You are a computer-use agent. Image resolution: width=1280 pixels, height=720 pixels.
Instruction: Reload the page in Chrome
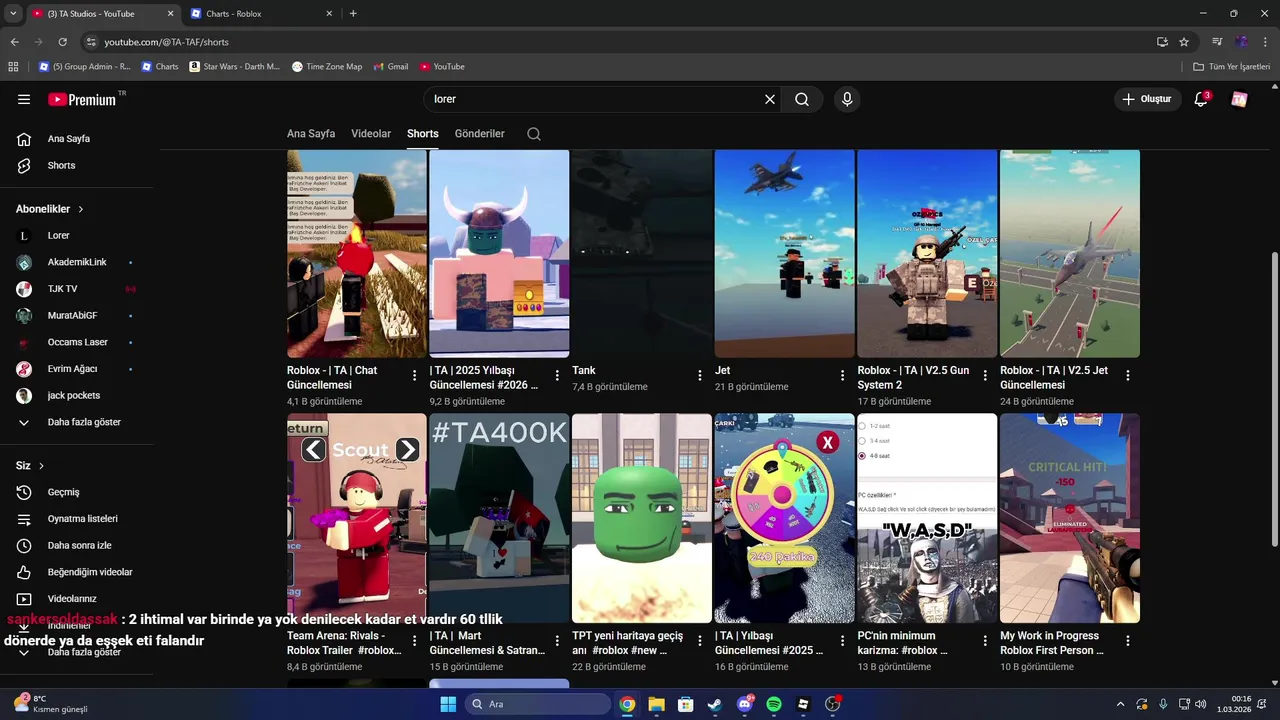coord(62,42)
